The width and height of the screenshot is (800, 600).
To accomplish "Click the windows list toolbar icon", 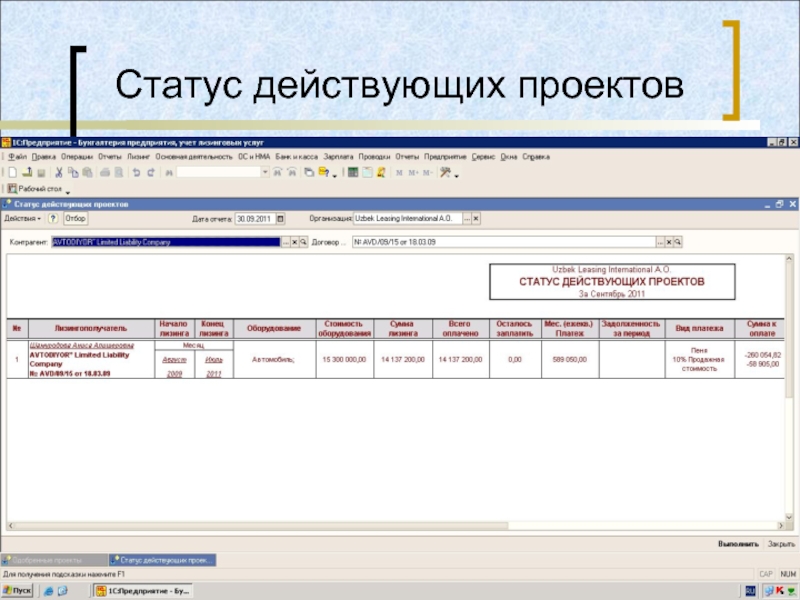I will (309, 172).
